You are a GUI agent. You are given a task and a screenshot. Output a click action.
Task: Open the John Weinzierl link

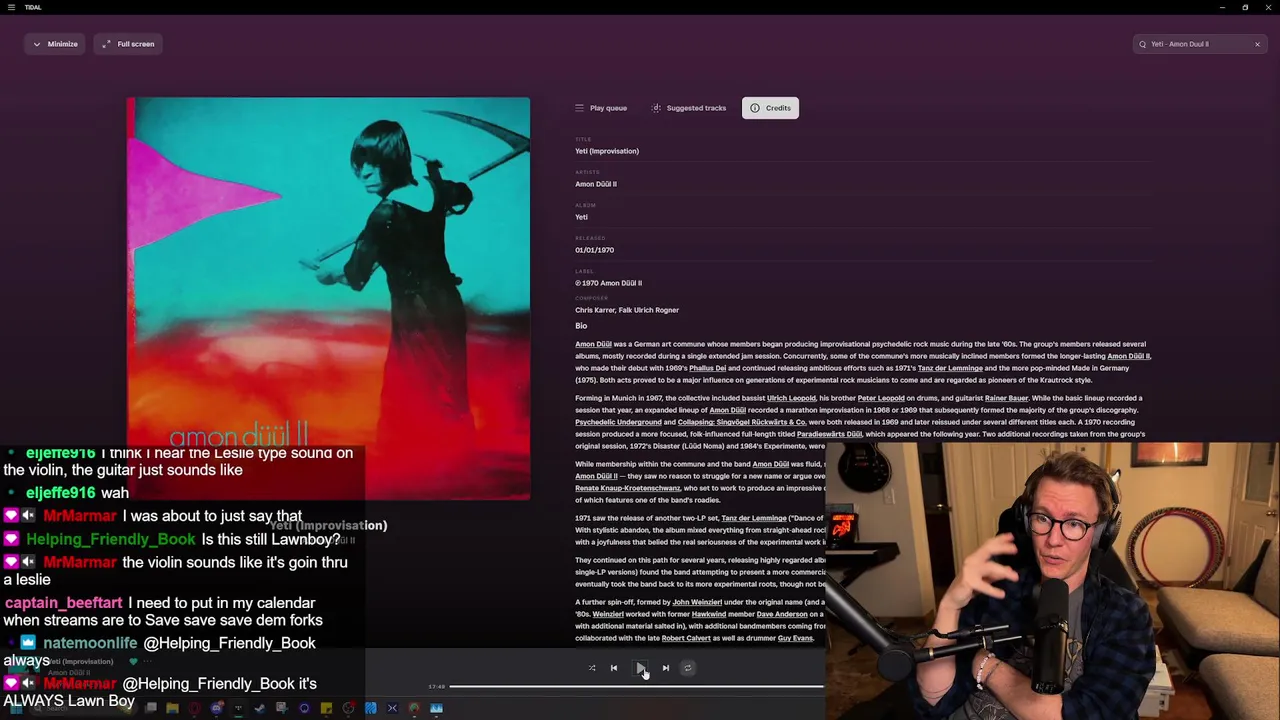[697, 602]
